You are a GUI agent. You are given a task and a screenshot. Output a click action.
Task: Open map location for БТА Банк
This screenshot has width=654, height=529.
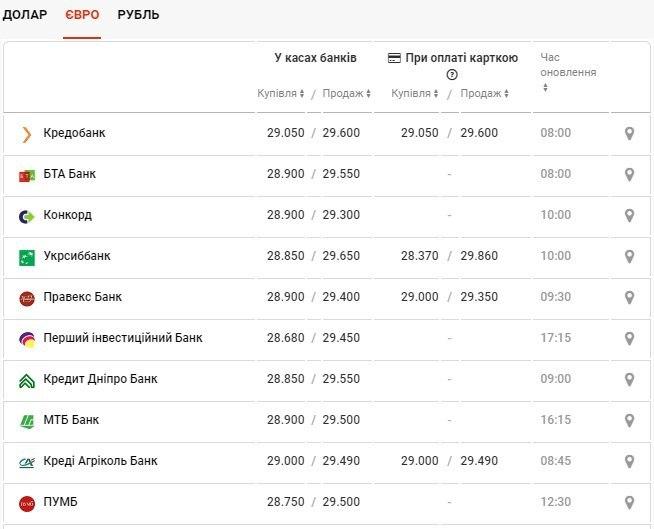(x=629, y=174)
